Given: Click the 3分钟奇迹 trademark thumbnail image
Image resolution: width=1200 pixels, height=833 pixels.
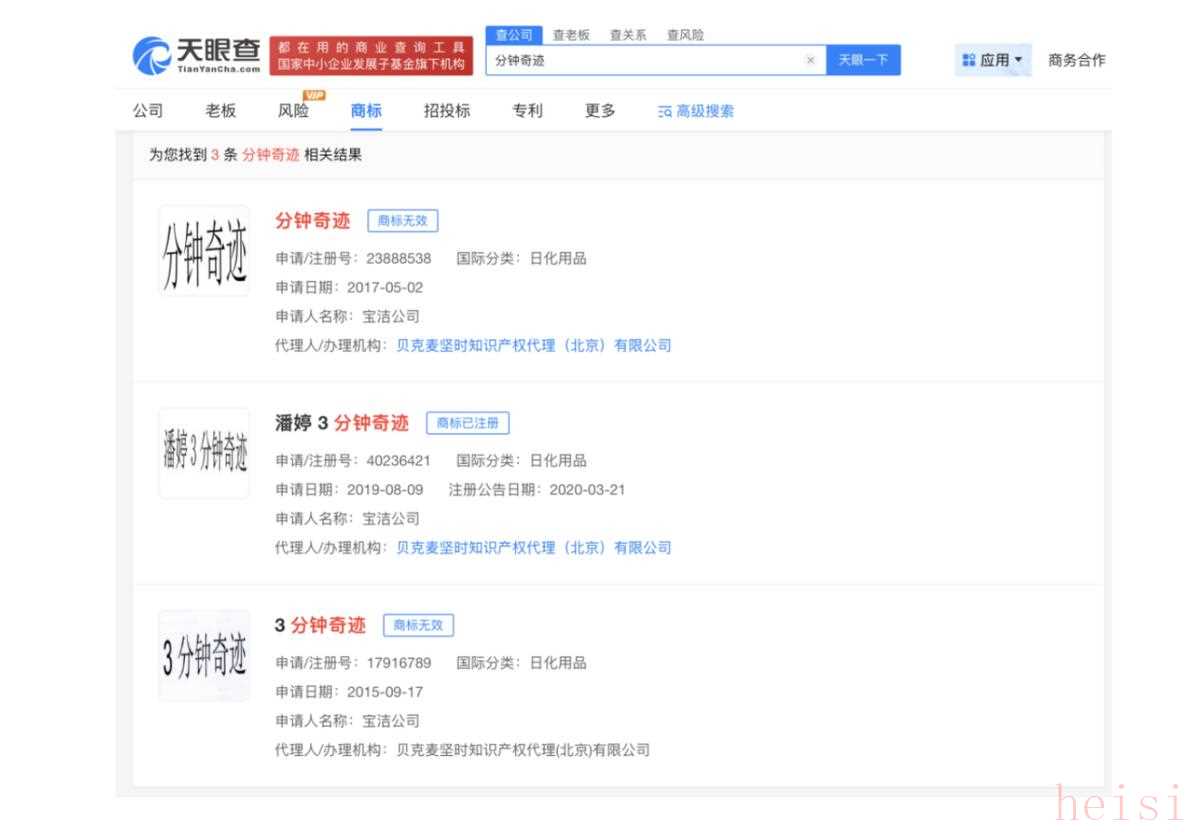Looking at the screenshot, I should click(x=204, y=655).
